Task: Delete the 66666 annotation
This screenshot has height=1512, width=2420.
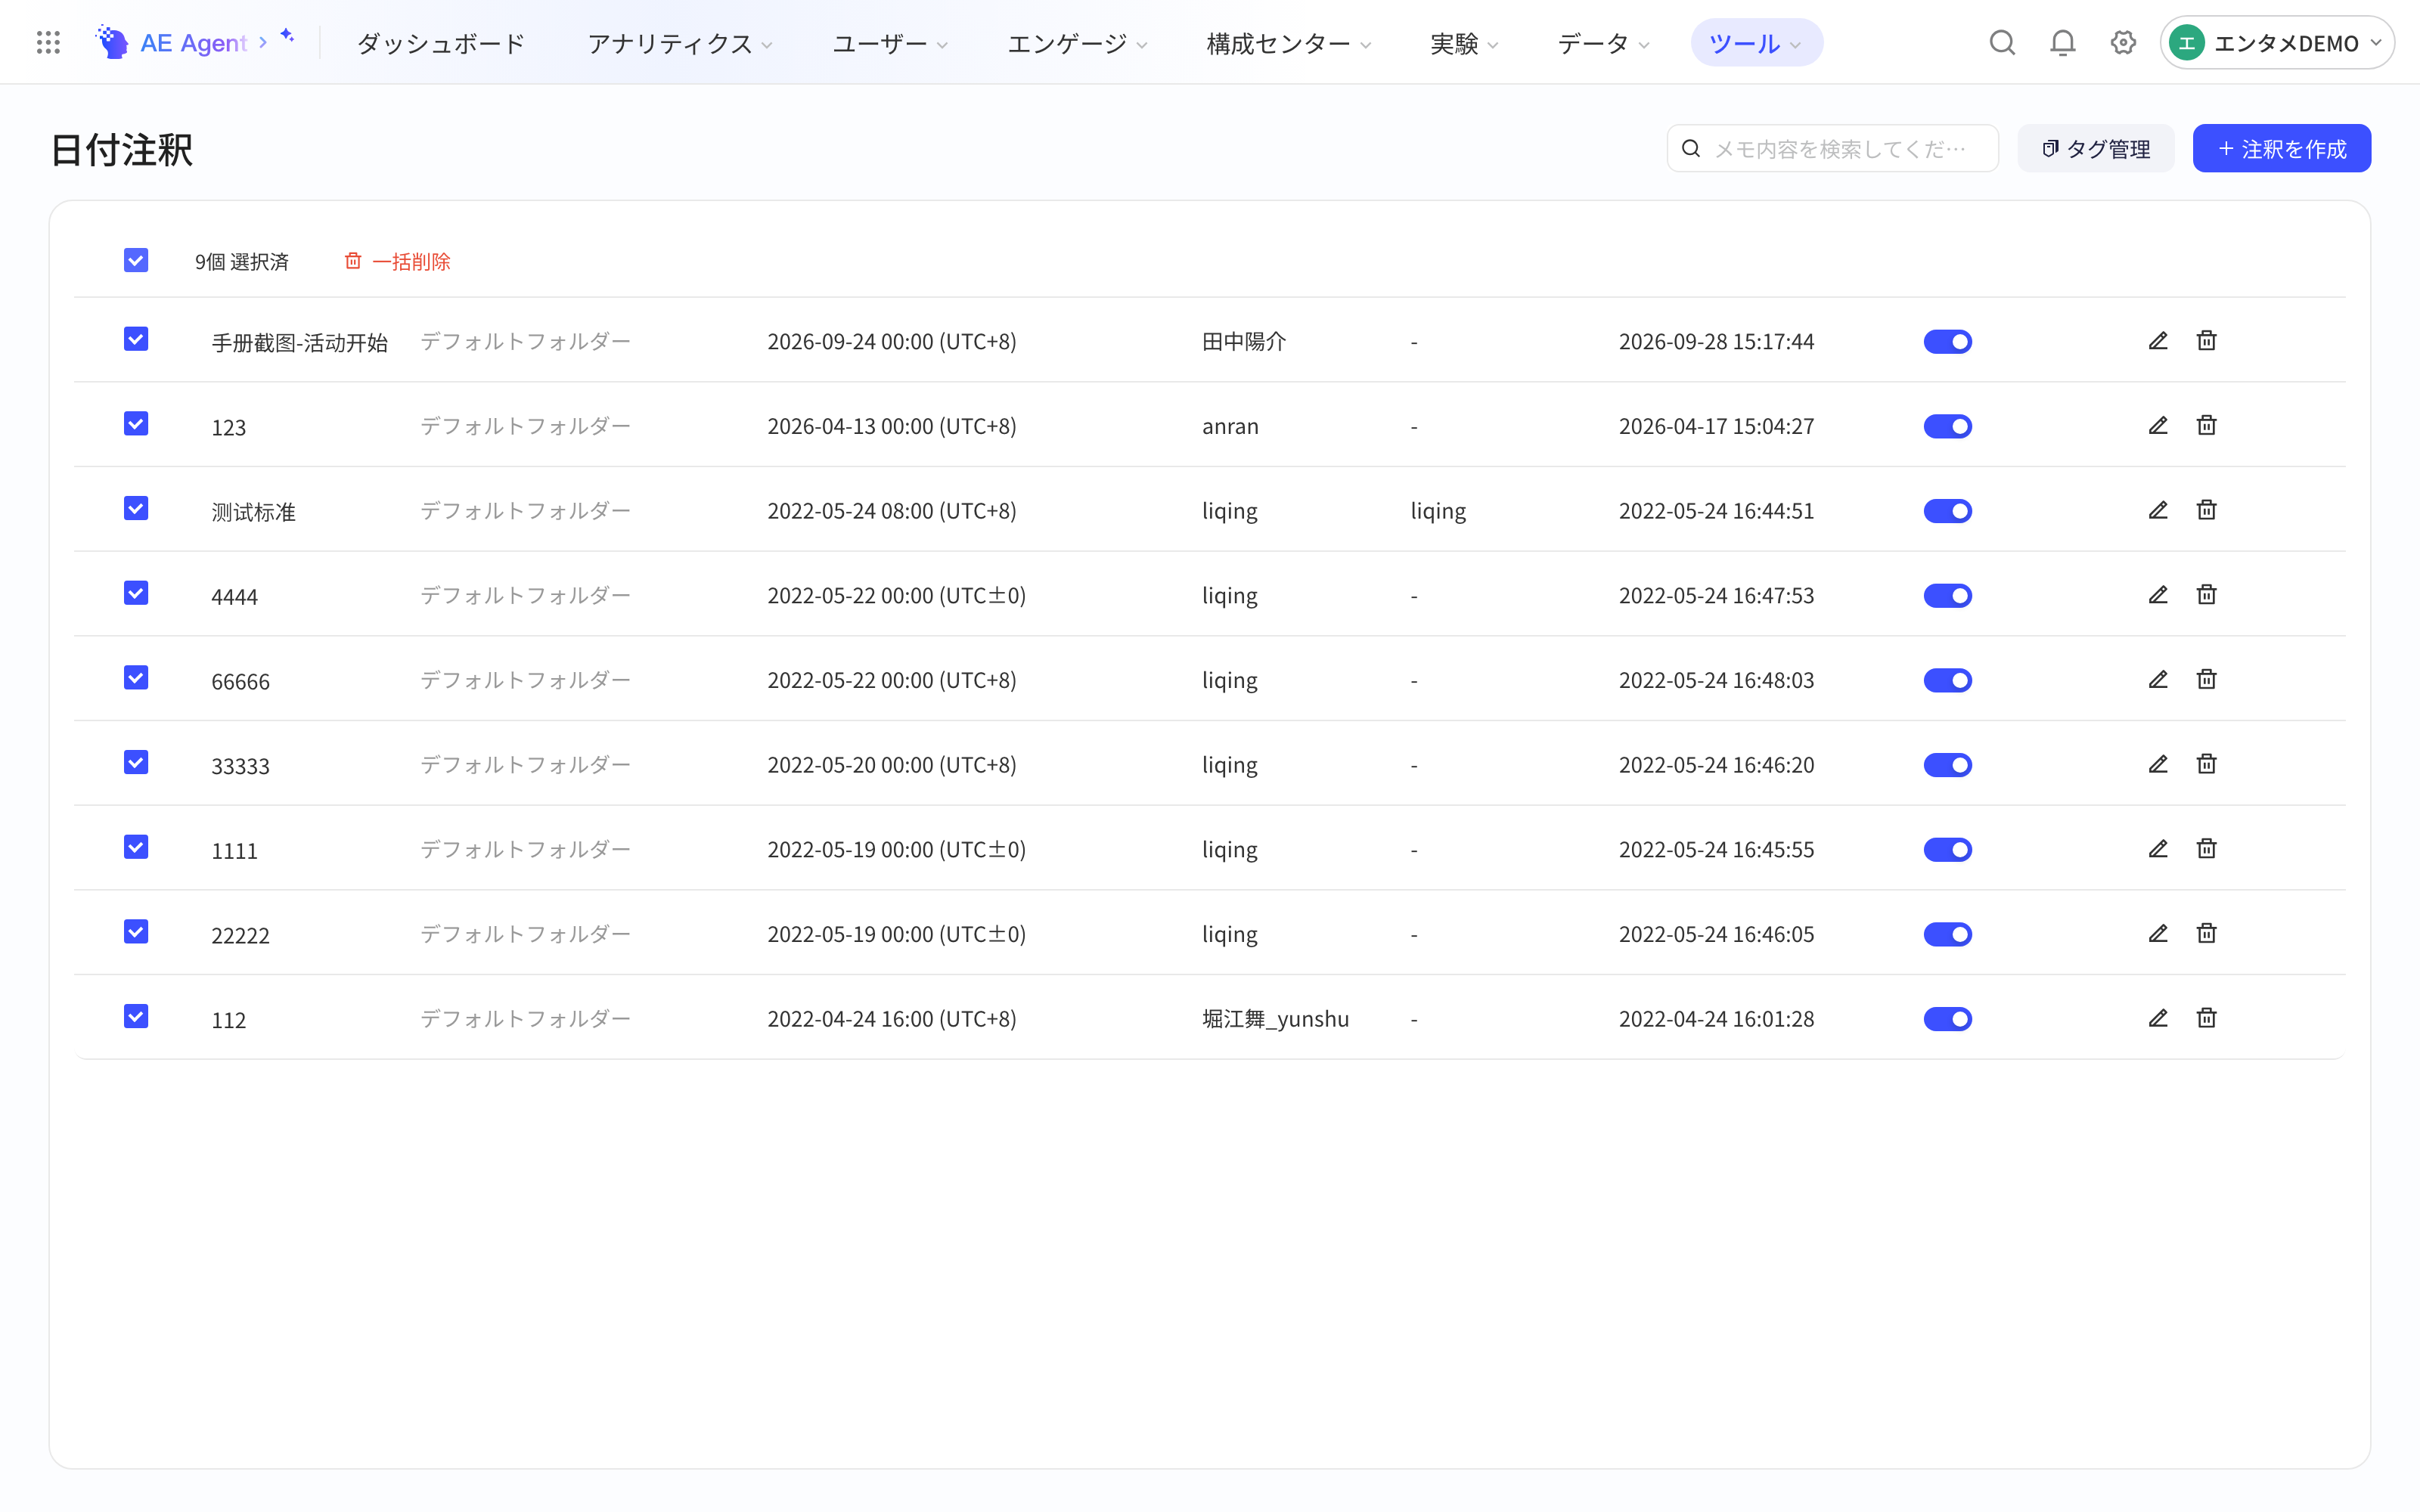Action: tap(2206, 680)
